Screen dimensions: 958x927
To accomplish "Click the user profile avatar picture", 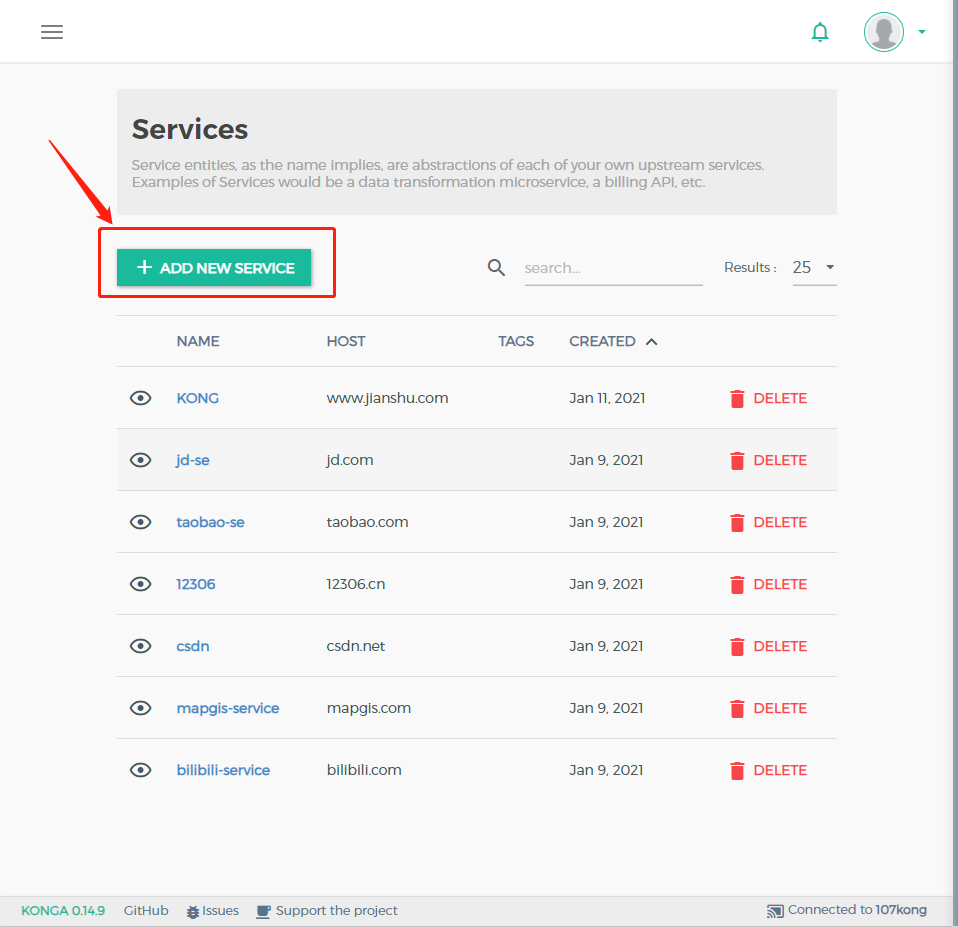I will point(883,31).
